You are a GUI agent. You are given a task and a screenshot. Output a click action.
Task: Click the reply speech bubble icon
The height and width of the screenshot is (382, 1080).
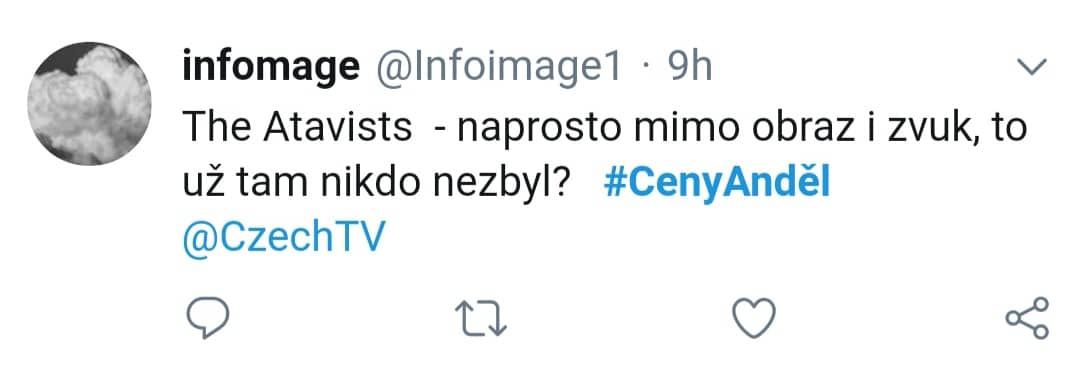tap(207, 317)
